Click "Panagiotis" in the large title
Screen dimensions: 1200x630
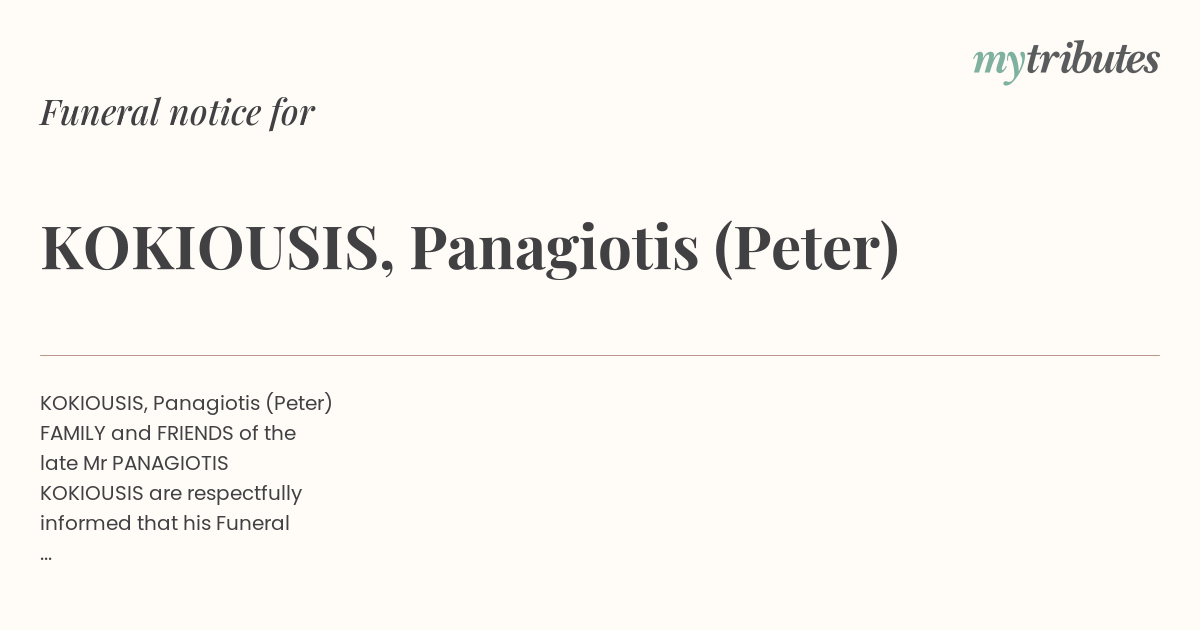tap(554, 248)
